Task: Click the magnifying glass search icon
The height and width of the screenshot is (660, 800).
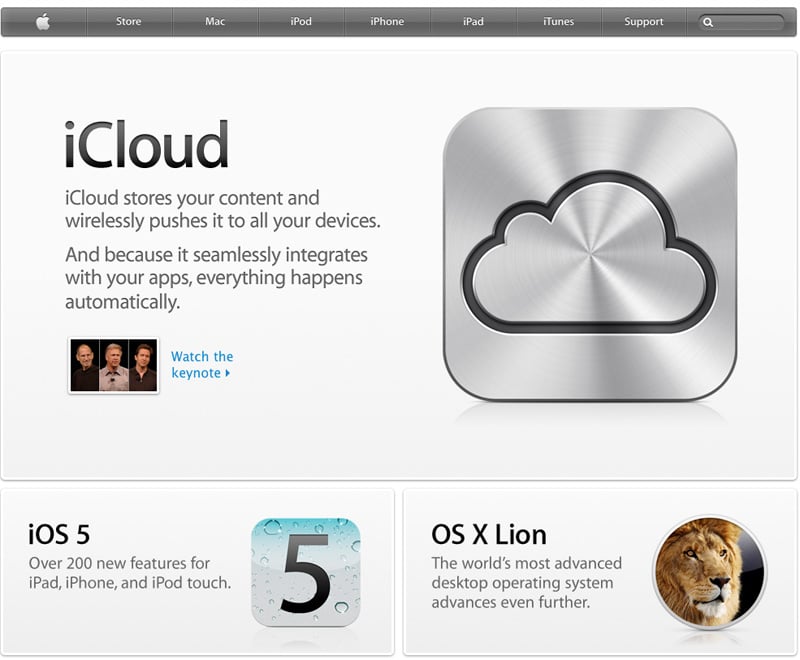Action: click(x=708, y=22)
